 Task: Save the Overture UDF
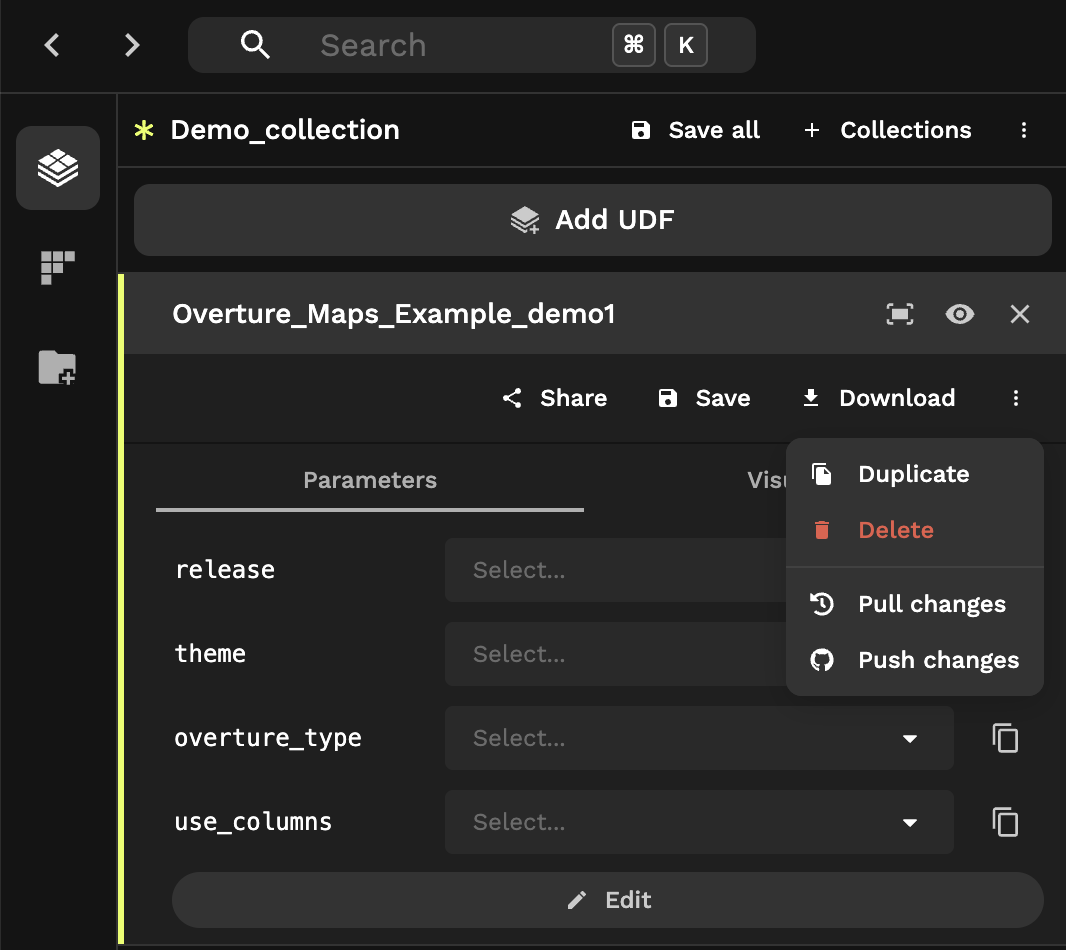tap(704, 398)
